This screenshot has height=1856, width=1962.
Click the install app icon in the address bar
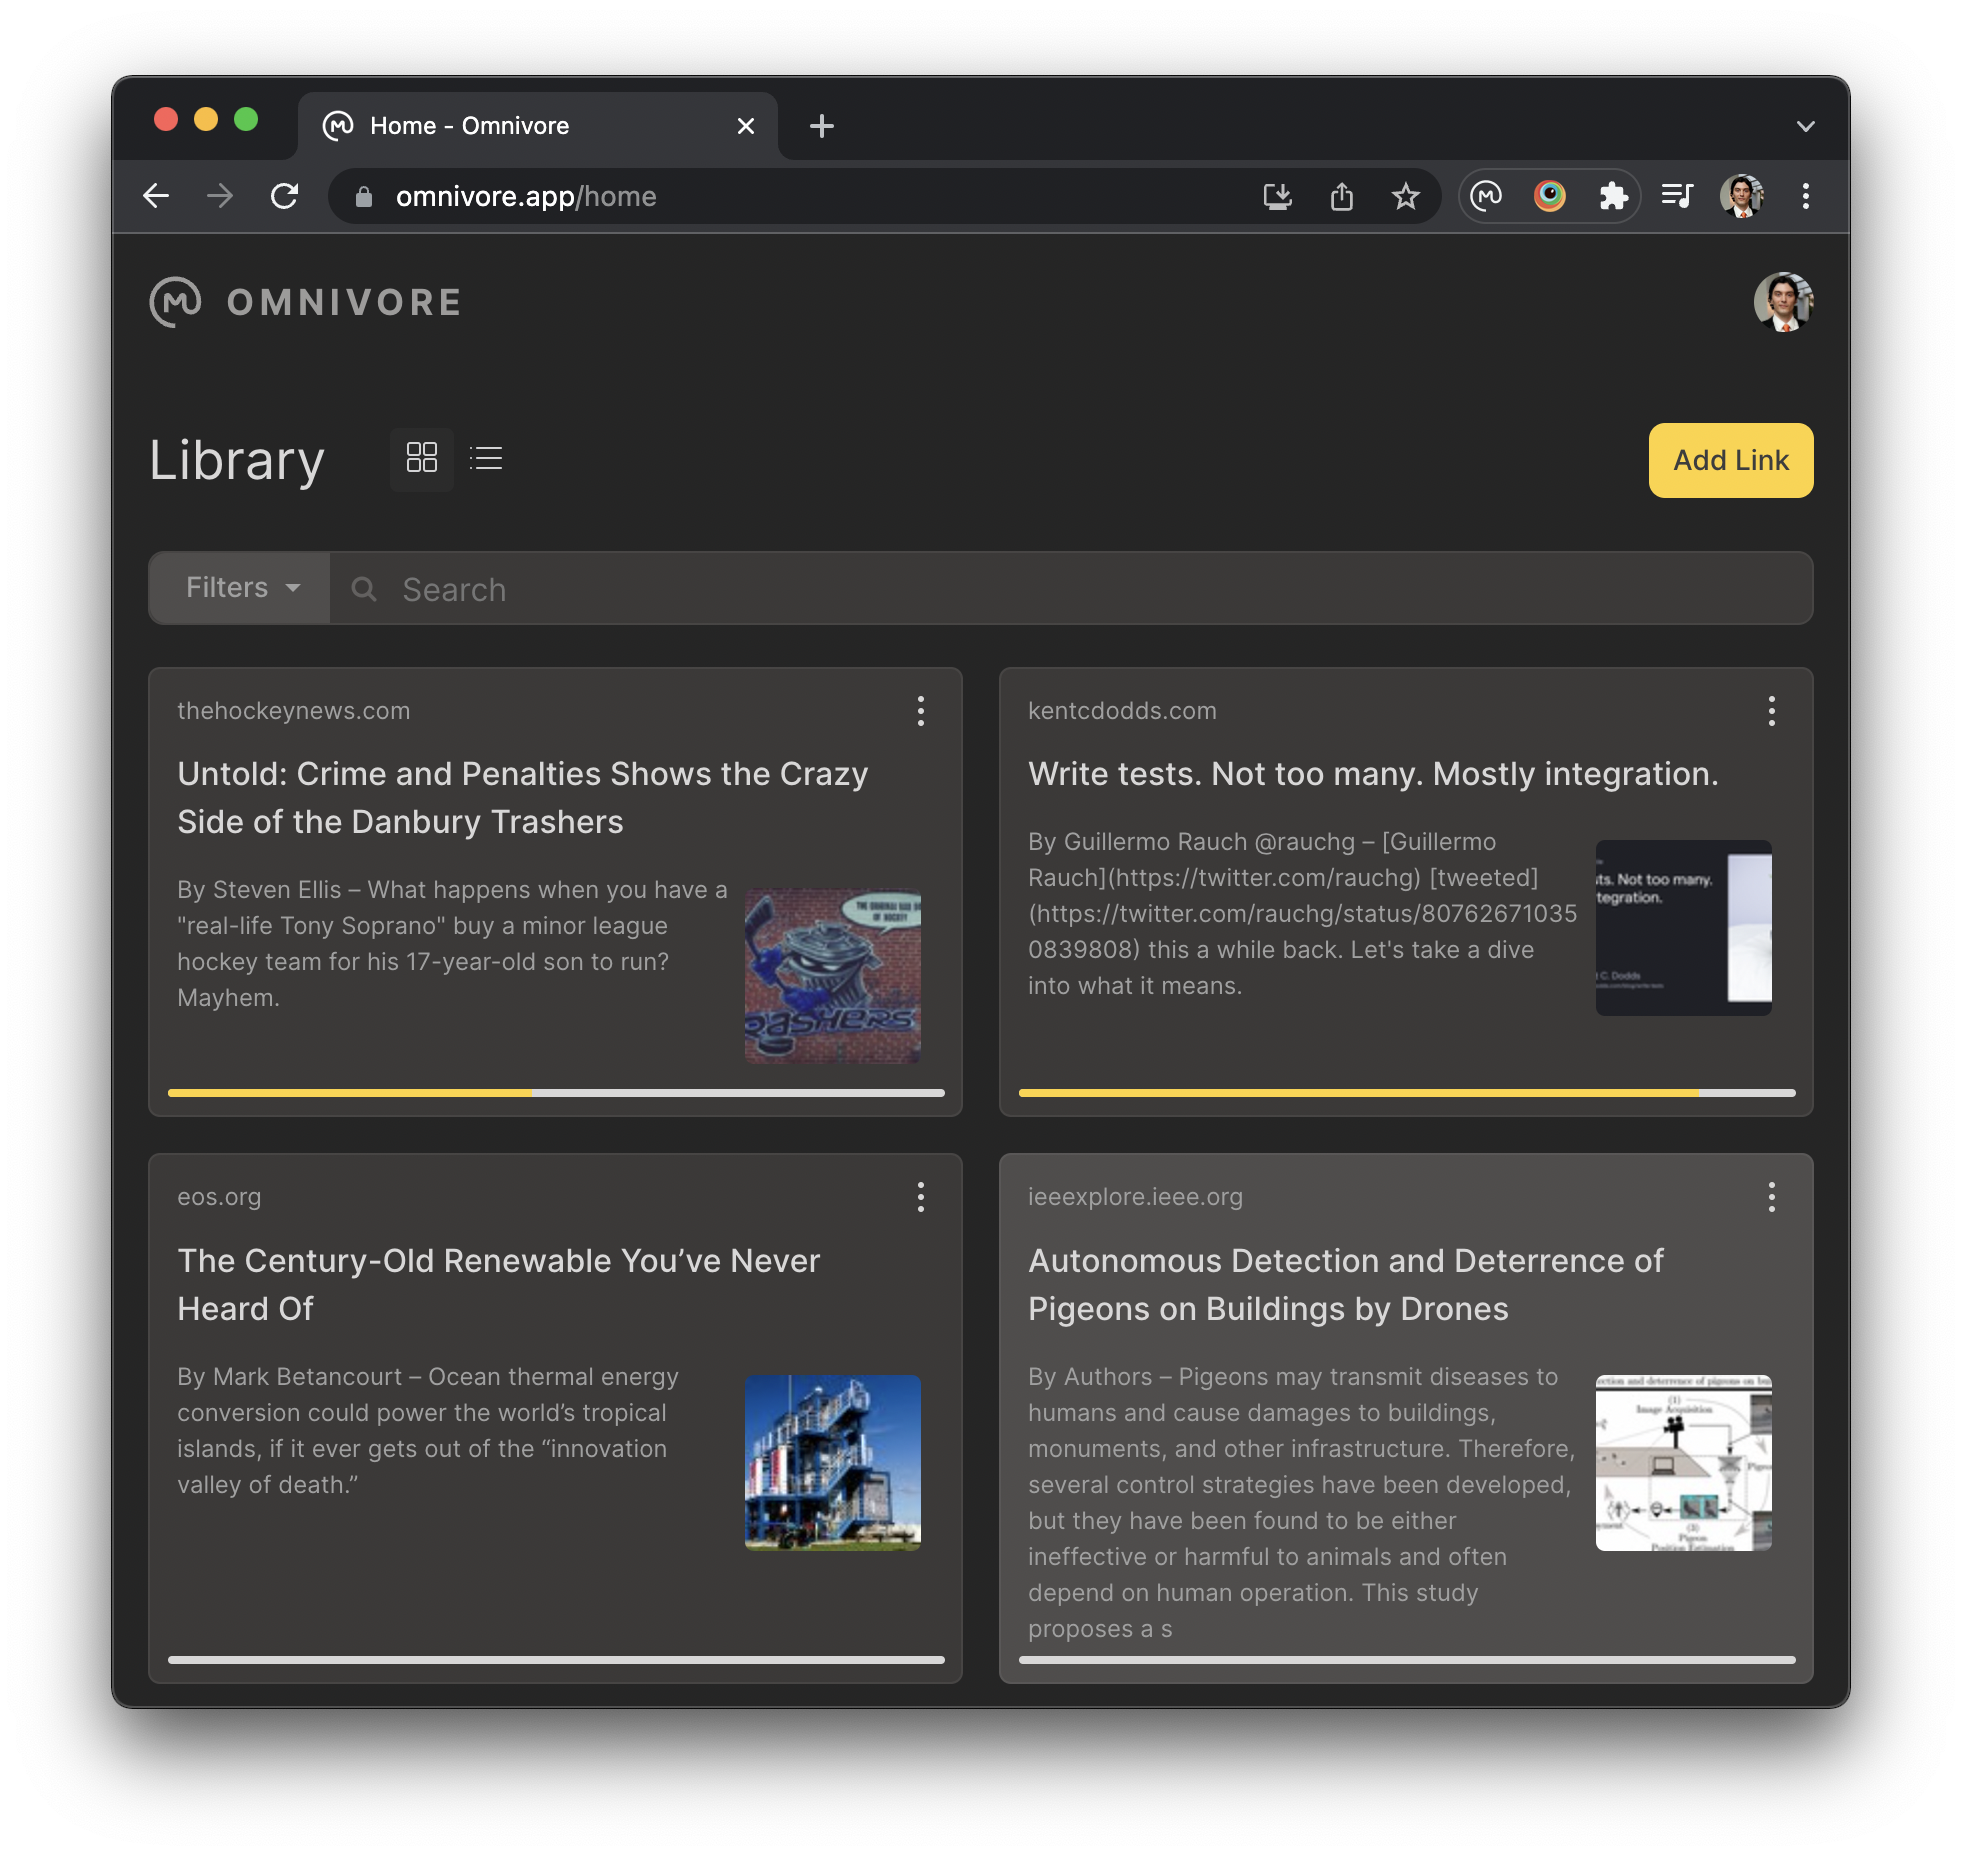point(1277,196)
